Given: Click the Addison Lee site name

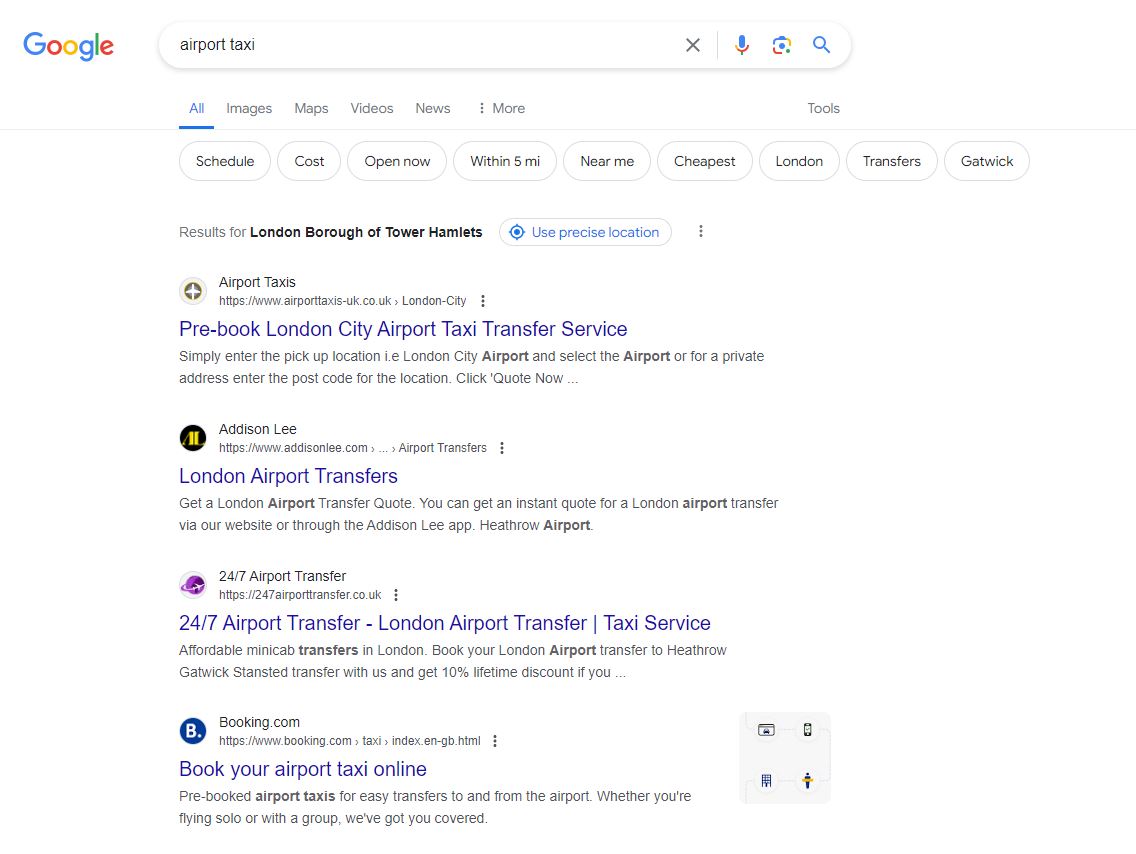Looking at the screenshot, I should tap(258, 430).
